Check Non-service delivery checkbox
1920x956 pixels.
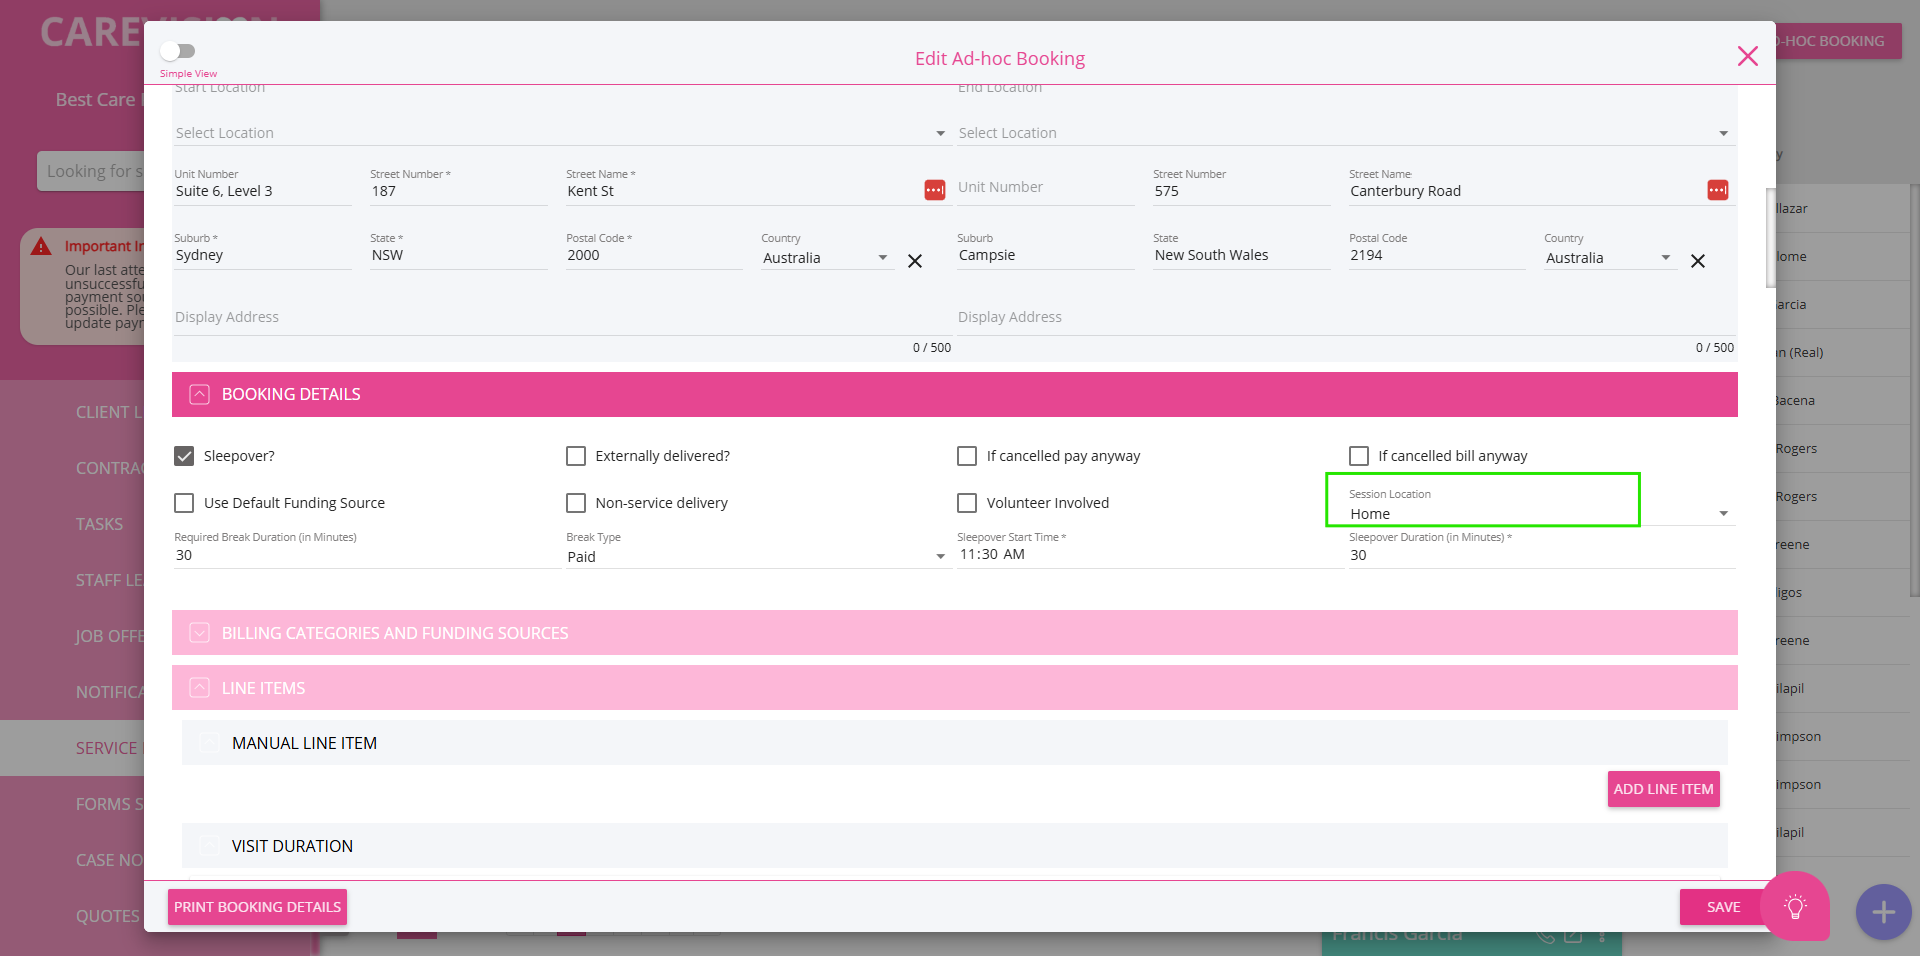tap(576, 503)
